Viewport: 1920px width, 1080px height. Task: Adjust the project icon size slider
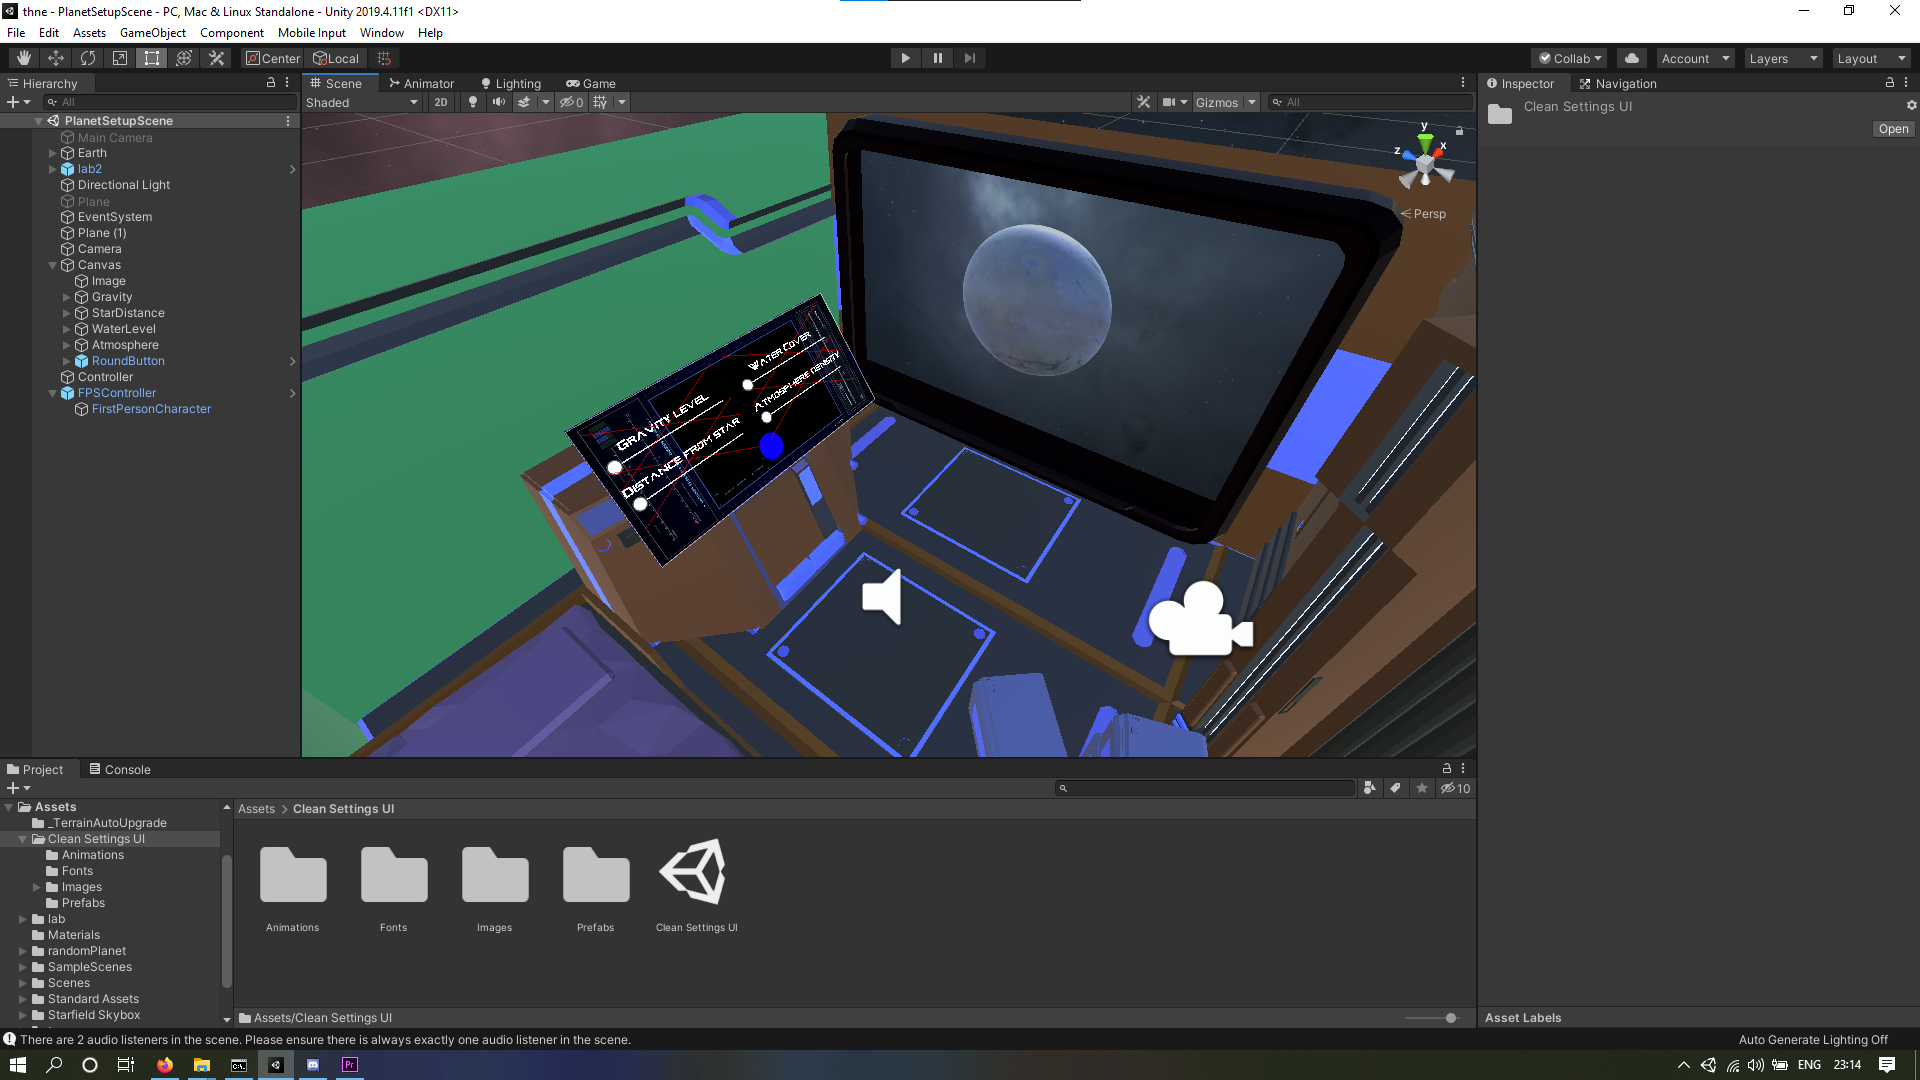tap(1450, 1018)
